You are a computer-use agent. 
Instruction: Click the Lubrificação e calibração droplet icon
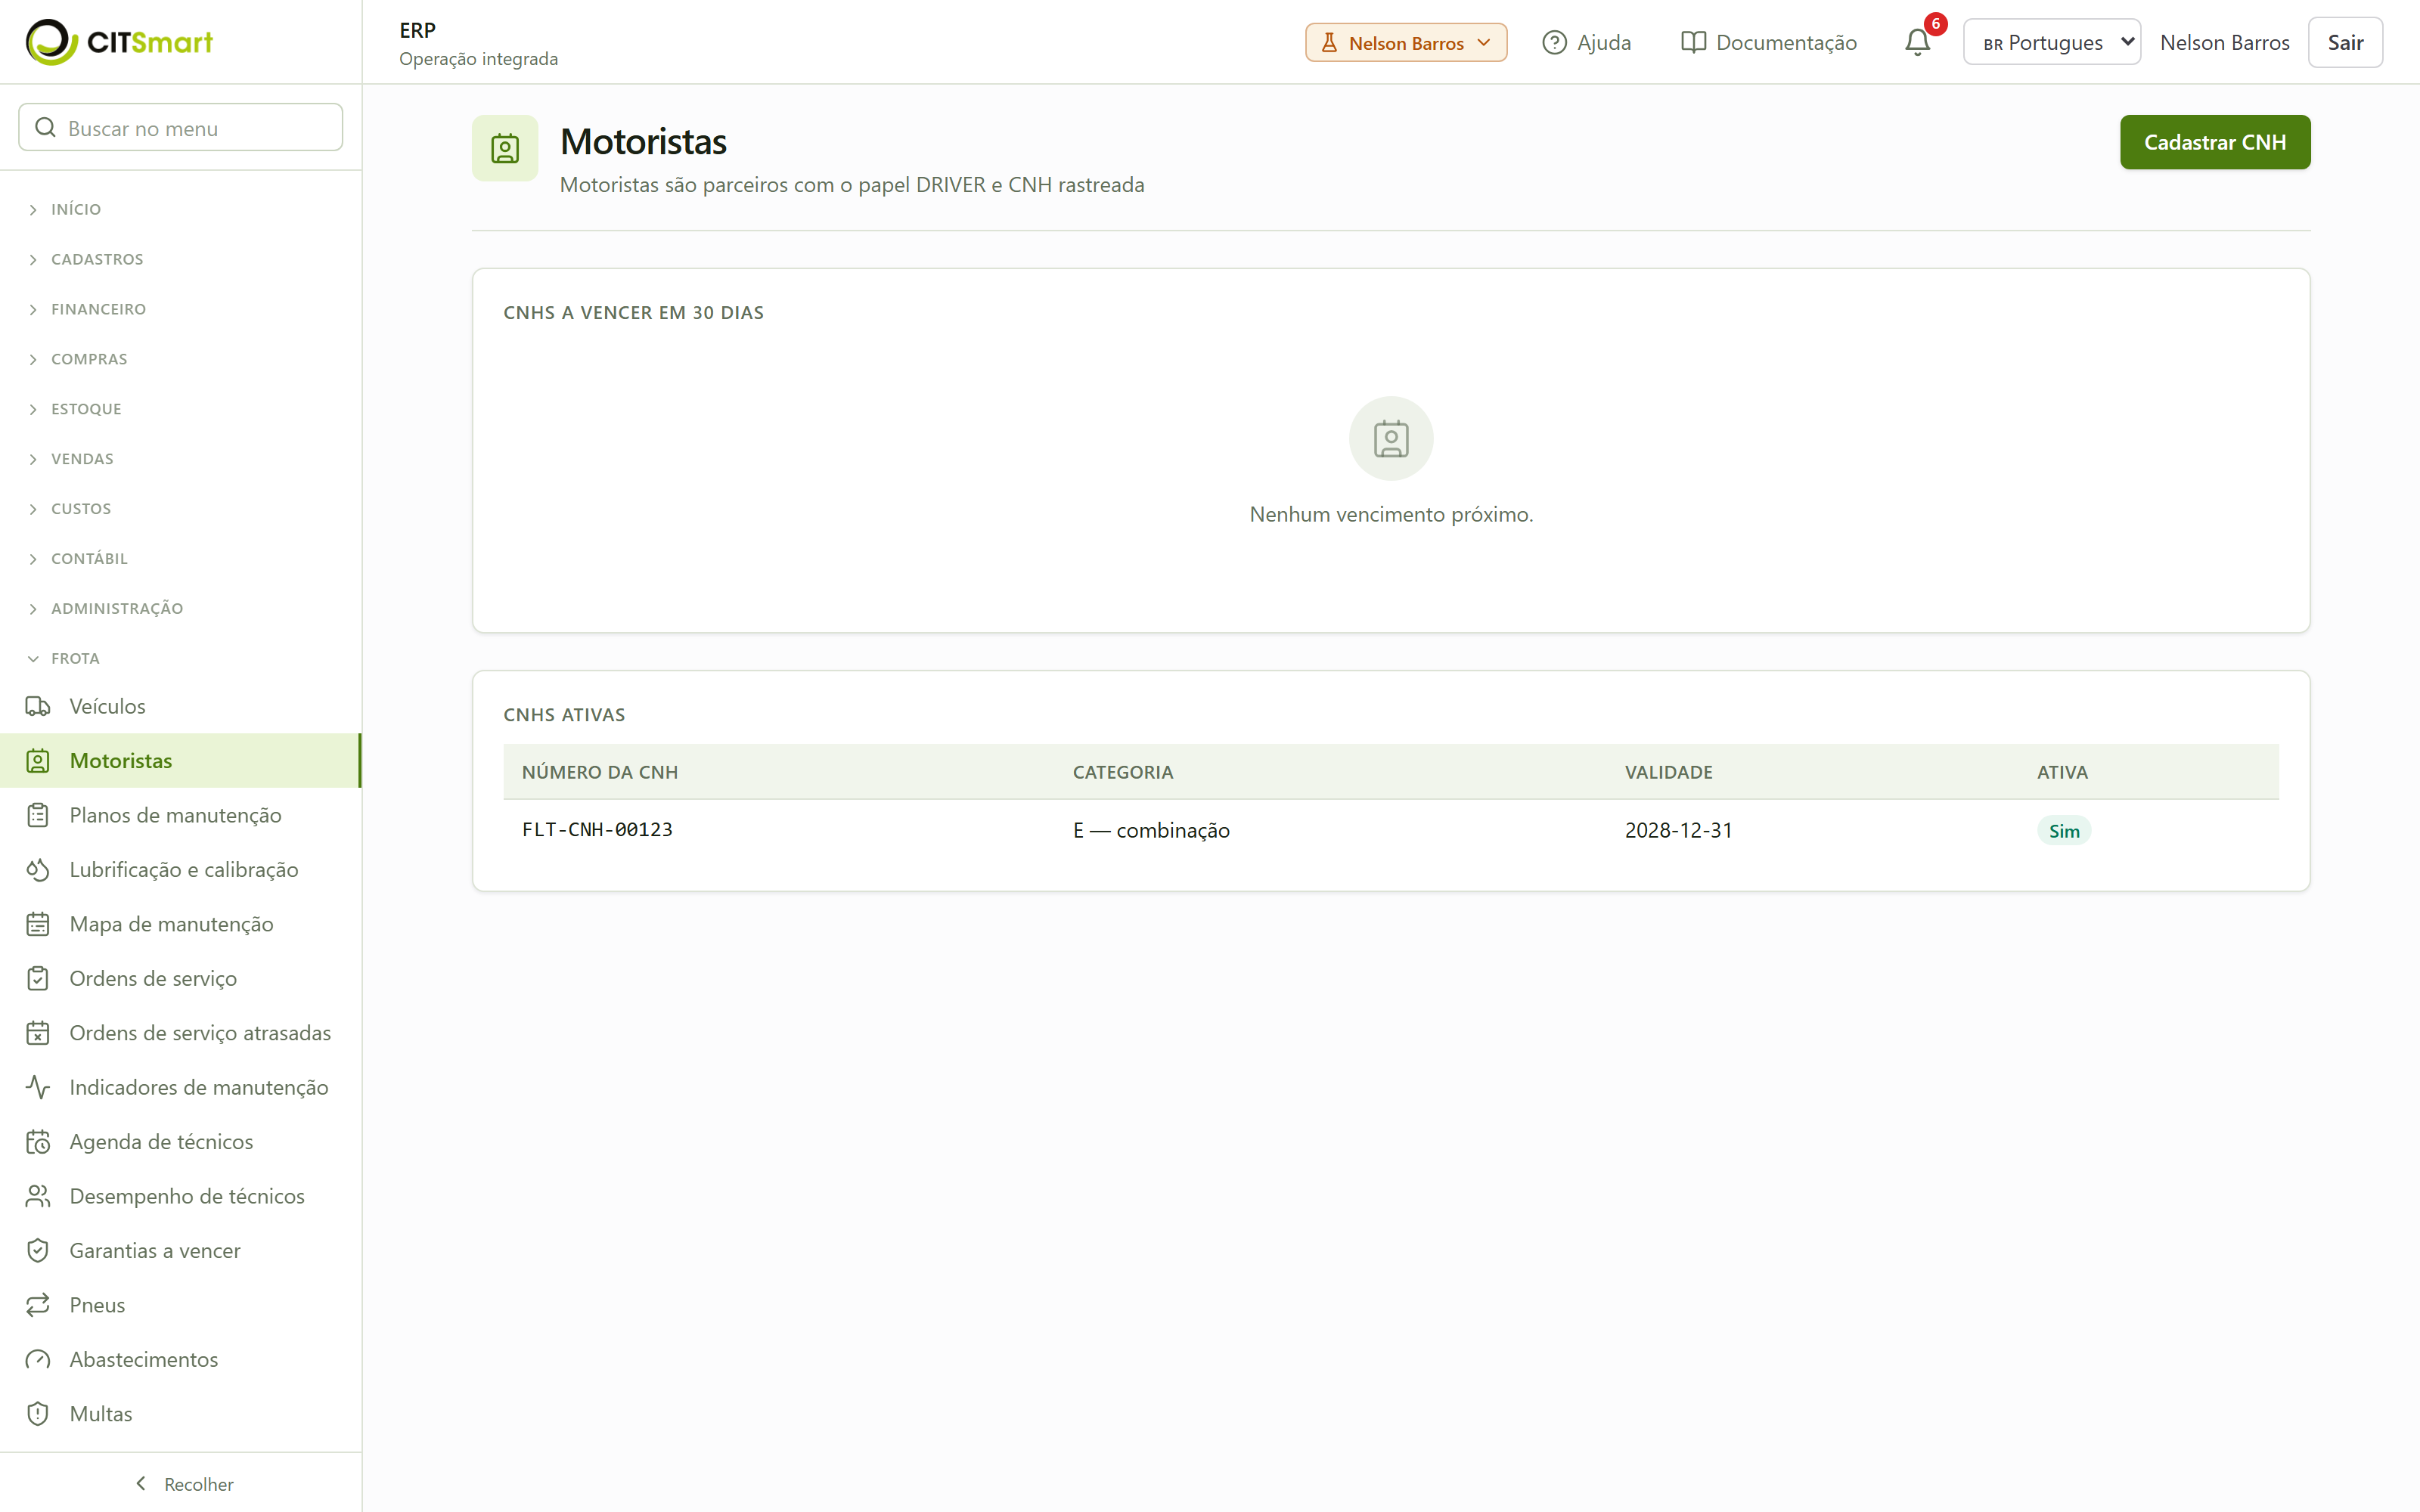pyautogui.click(x=38, y=869)
